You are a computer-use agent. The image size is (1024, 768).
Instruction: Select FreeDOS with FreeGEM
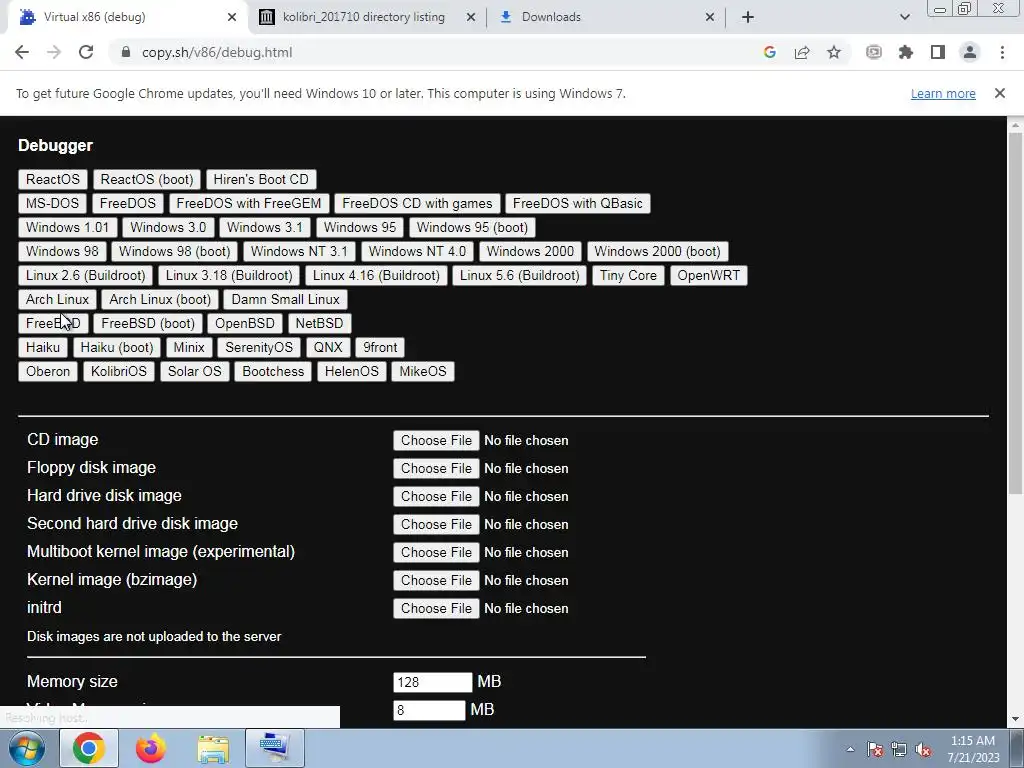(x=249, y=203)
